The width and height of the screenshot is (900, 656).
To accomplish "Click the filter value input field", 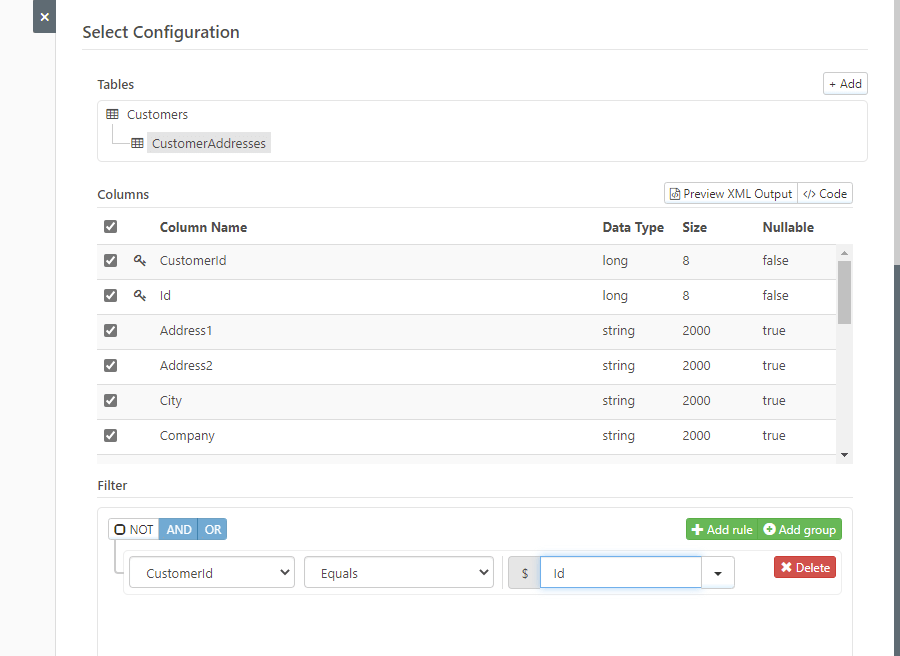I will pyautogui.click(x=620, y=573).
